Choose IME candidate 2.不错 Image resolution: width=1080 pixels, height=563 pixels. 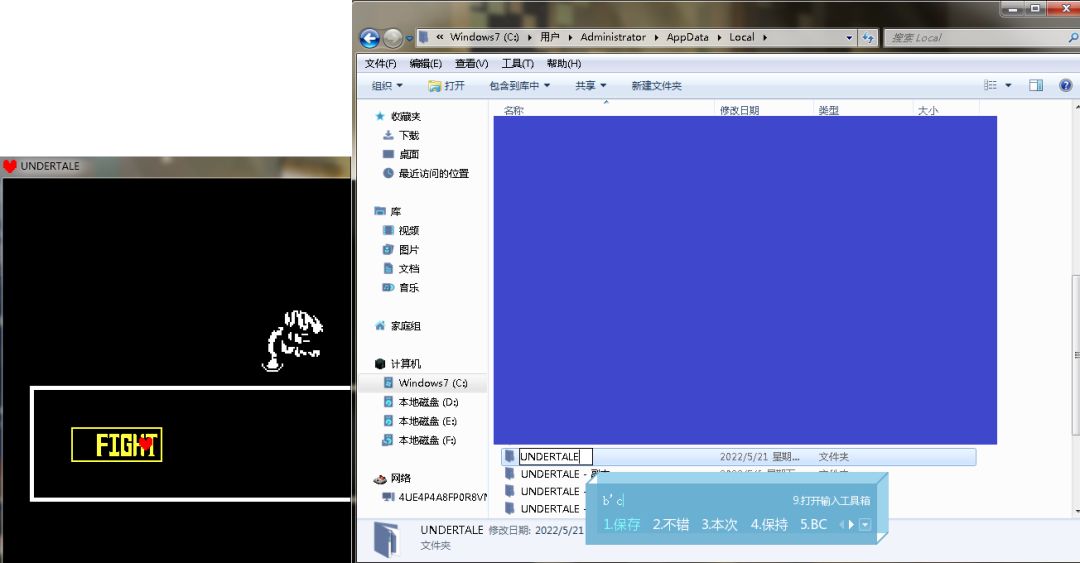pos(670,524)
